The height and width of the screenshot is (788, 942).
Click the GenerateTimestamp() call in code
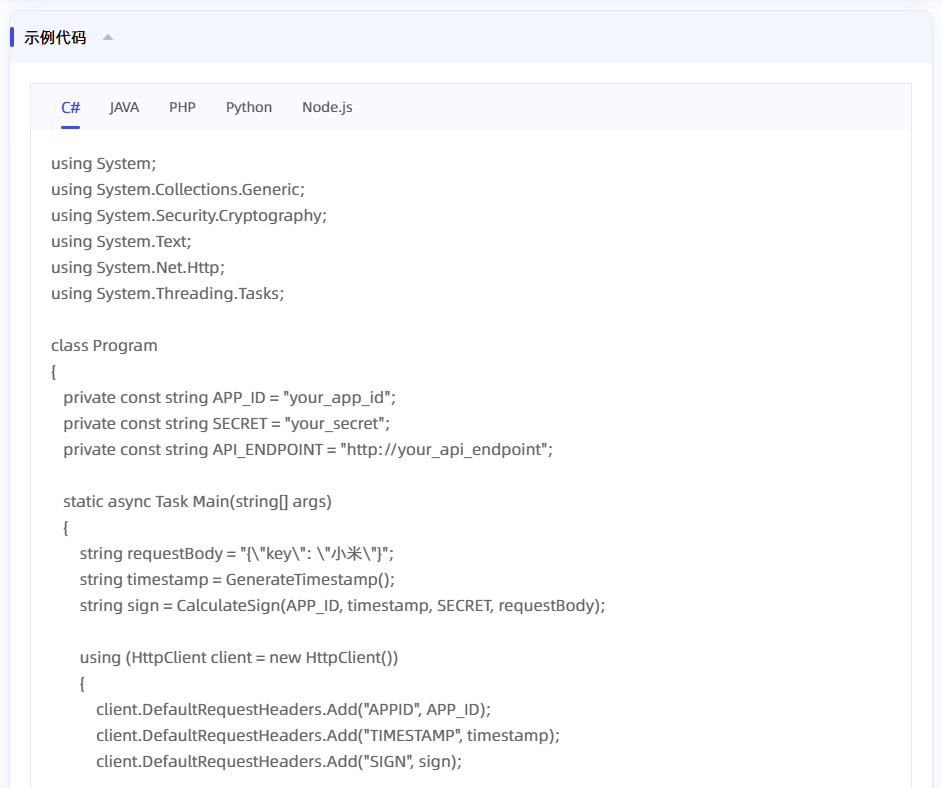coord(310,579)
